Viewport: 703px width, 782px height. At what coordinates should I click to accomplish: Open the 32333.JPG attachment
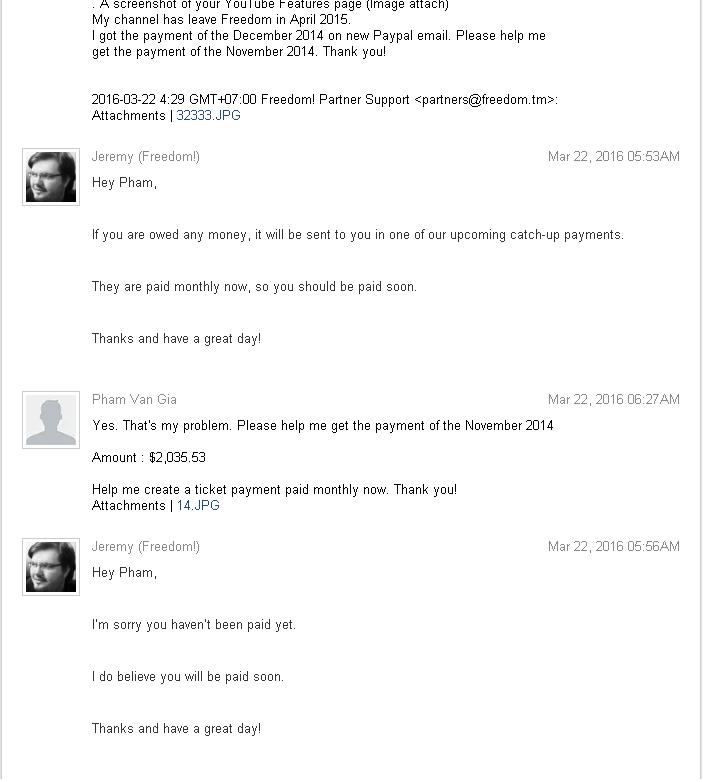pos(208,116)
